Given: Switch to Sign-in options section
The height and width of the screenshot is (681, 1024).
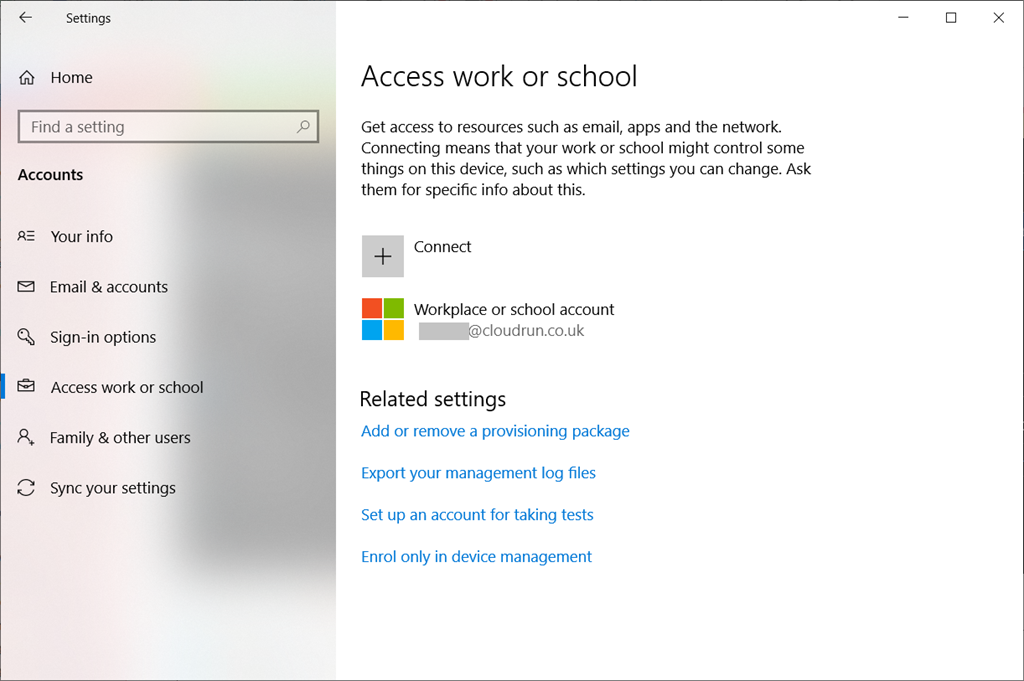Looking at the screenshot, I should (103, 337).
